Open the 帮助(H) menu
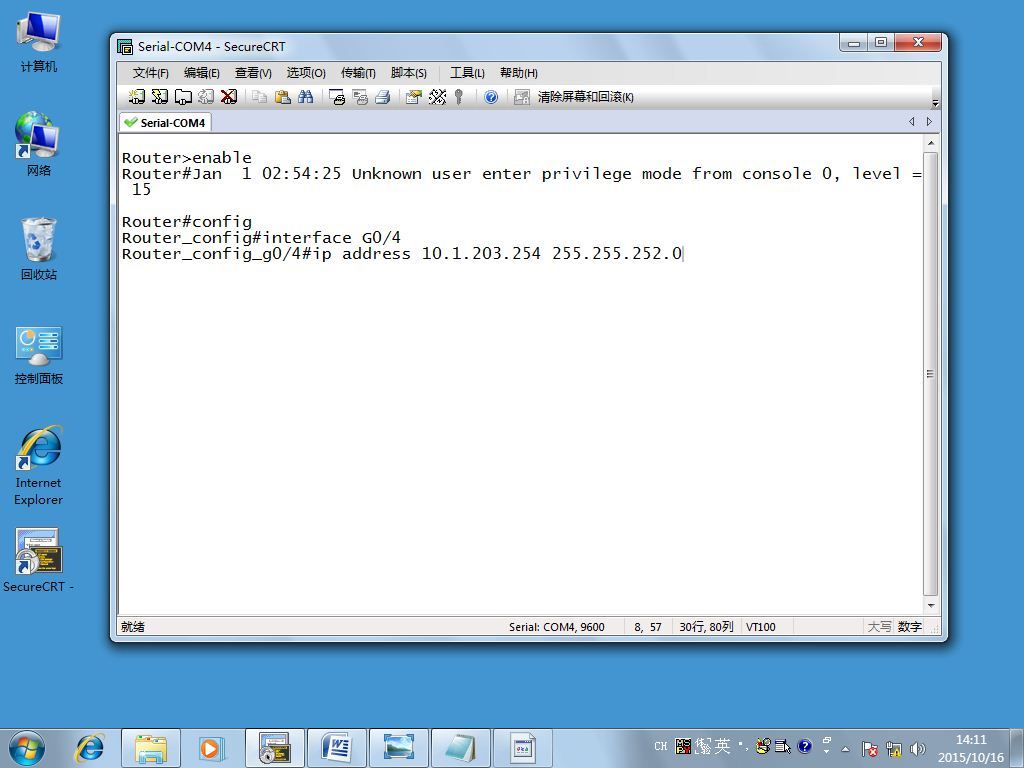 click(x=519, y=72)
